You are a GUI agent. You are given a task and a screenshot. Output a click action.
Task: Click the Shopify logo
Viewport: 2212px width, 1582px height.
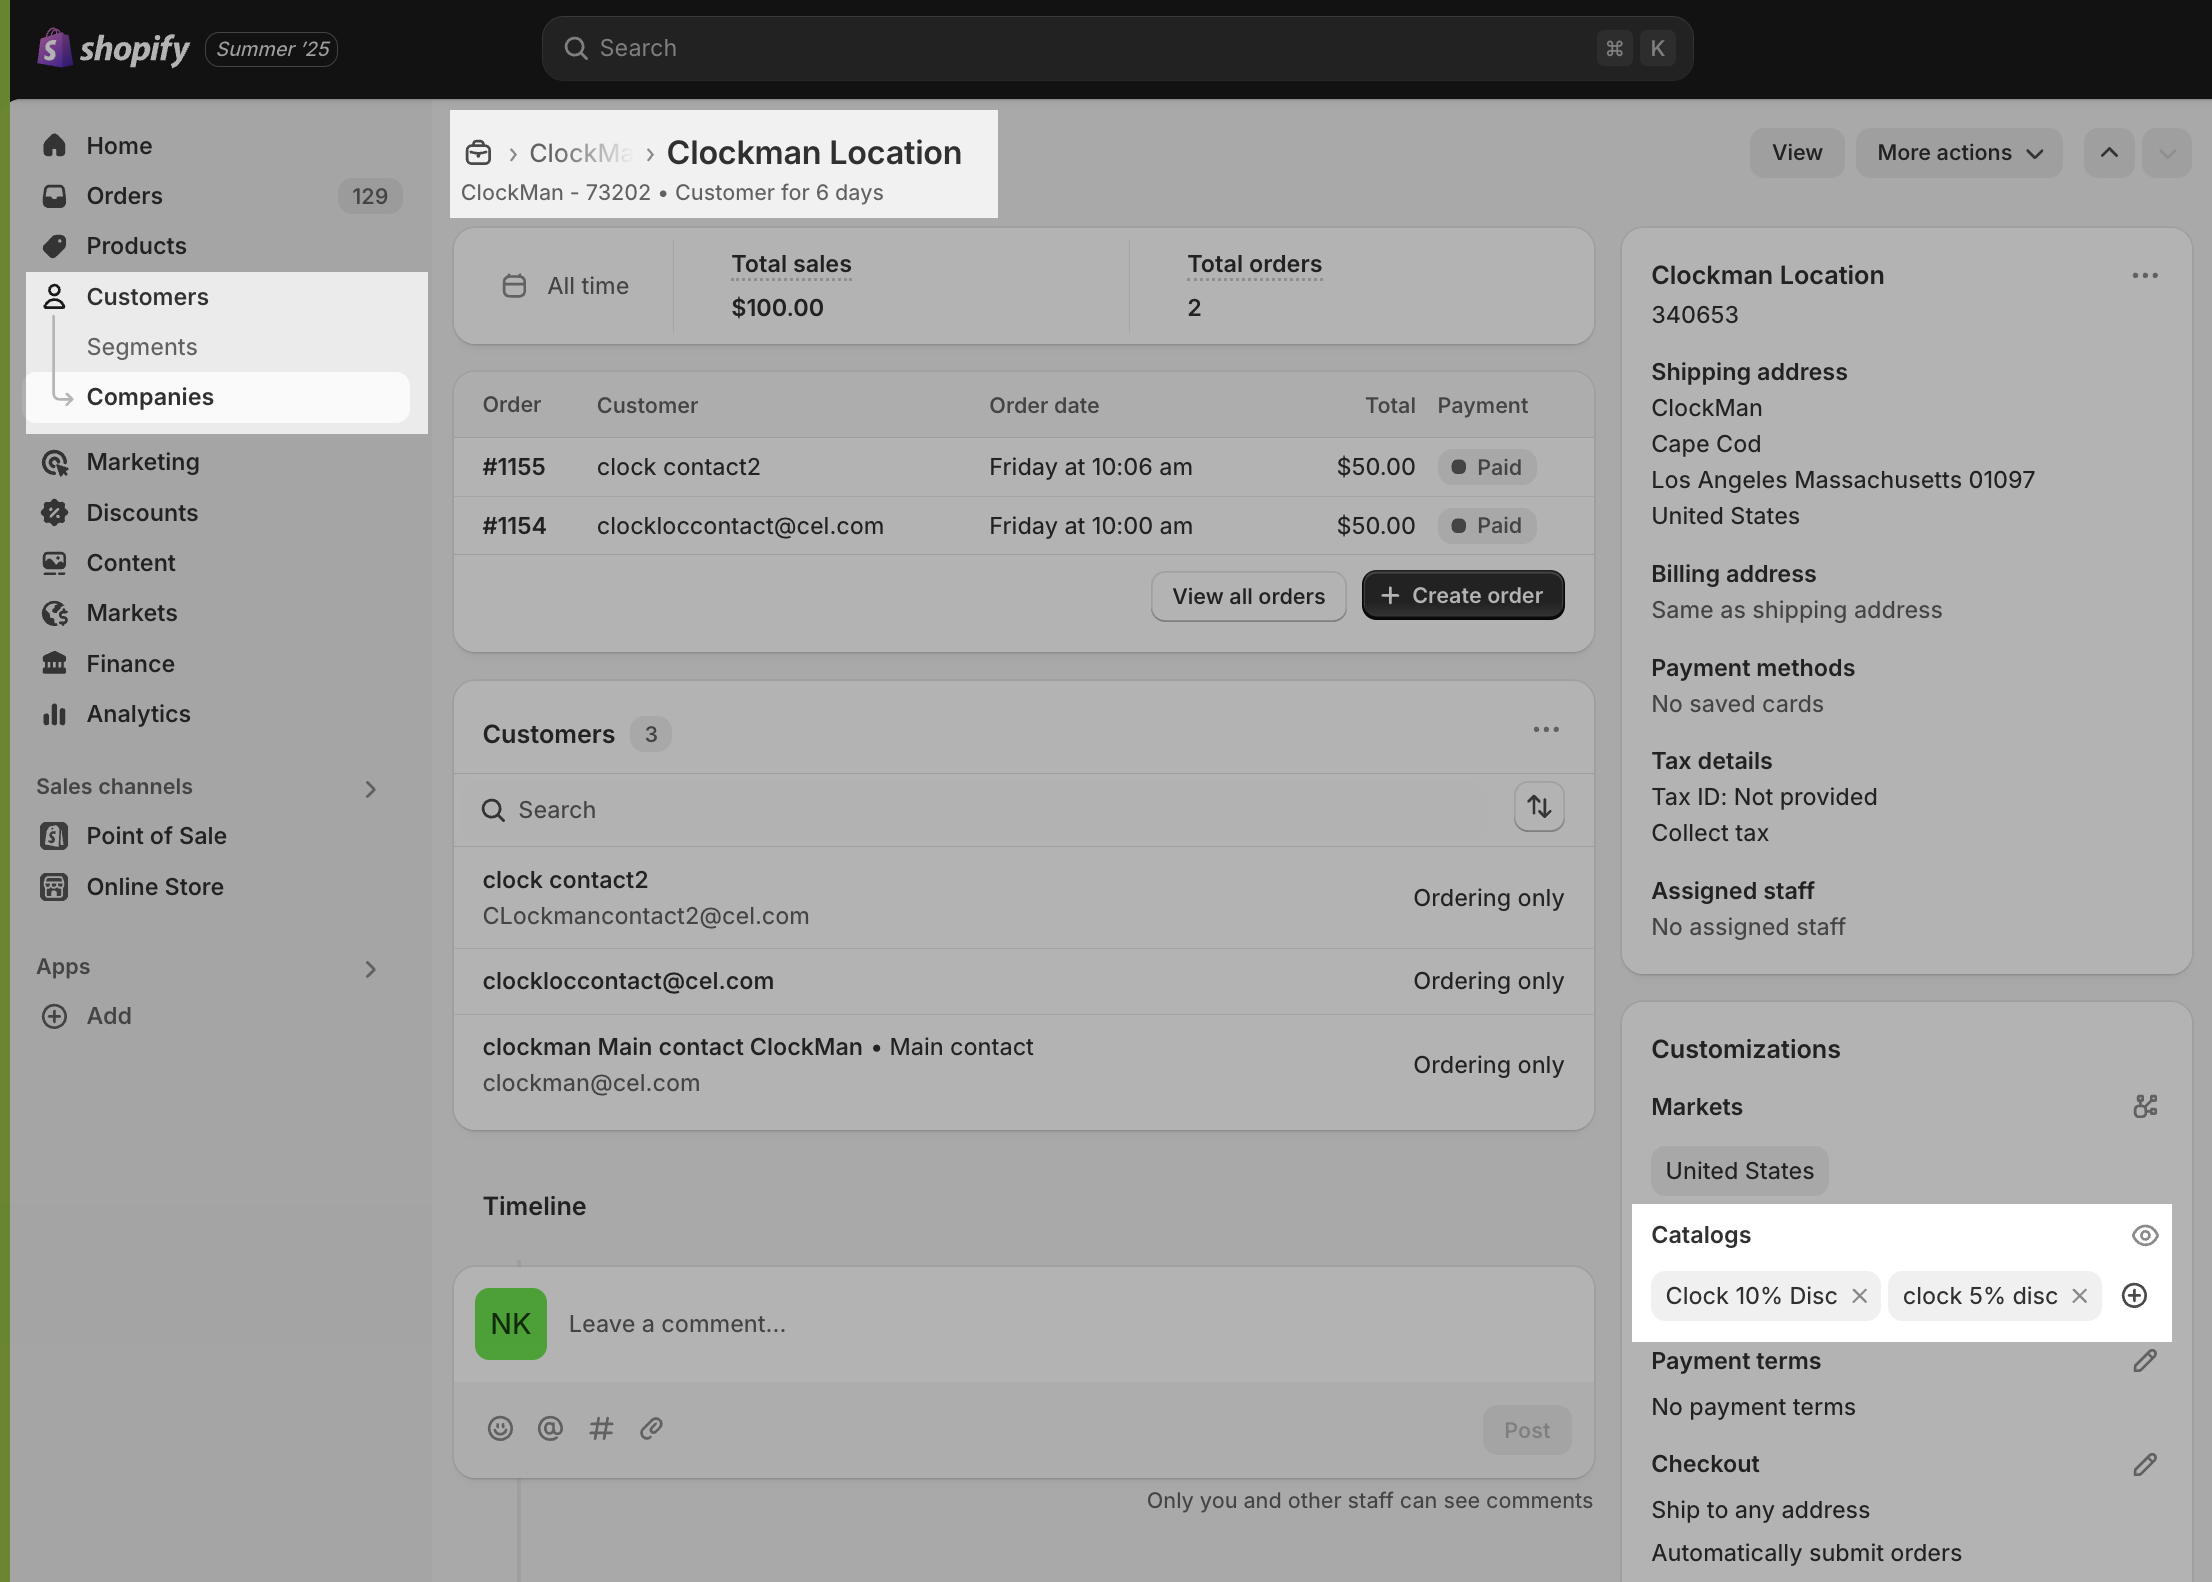tap(113, 48)
